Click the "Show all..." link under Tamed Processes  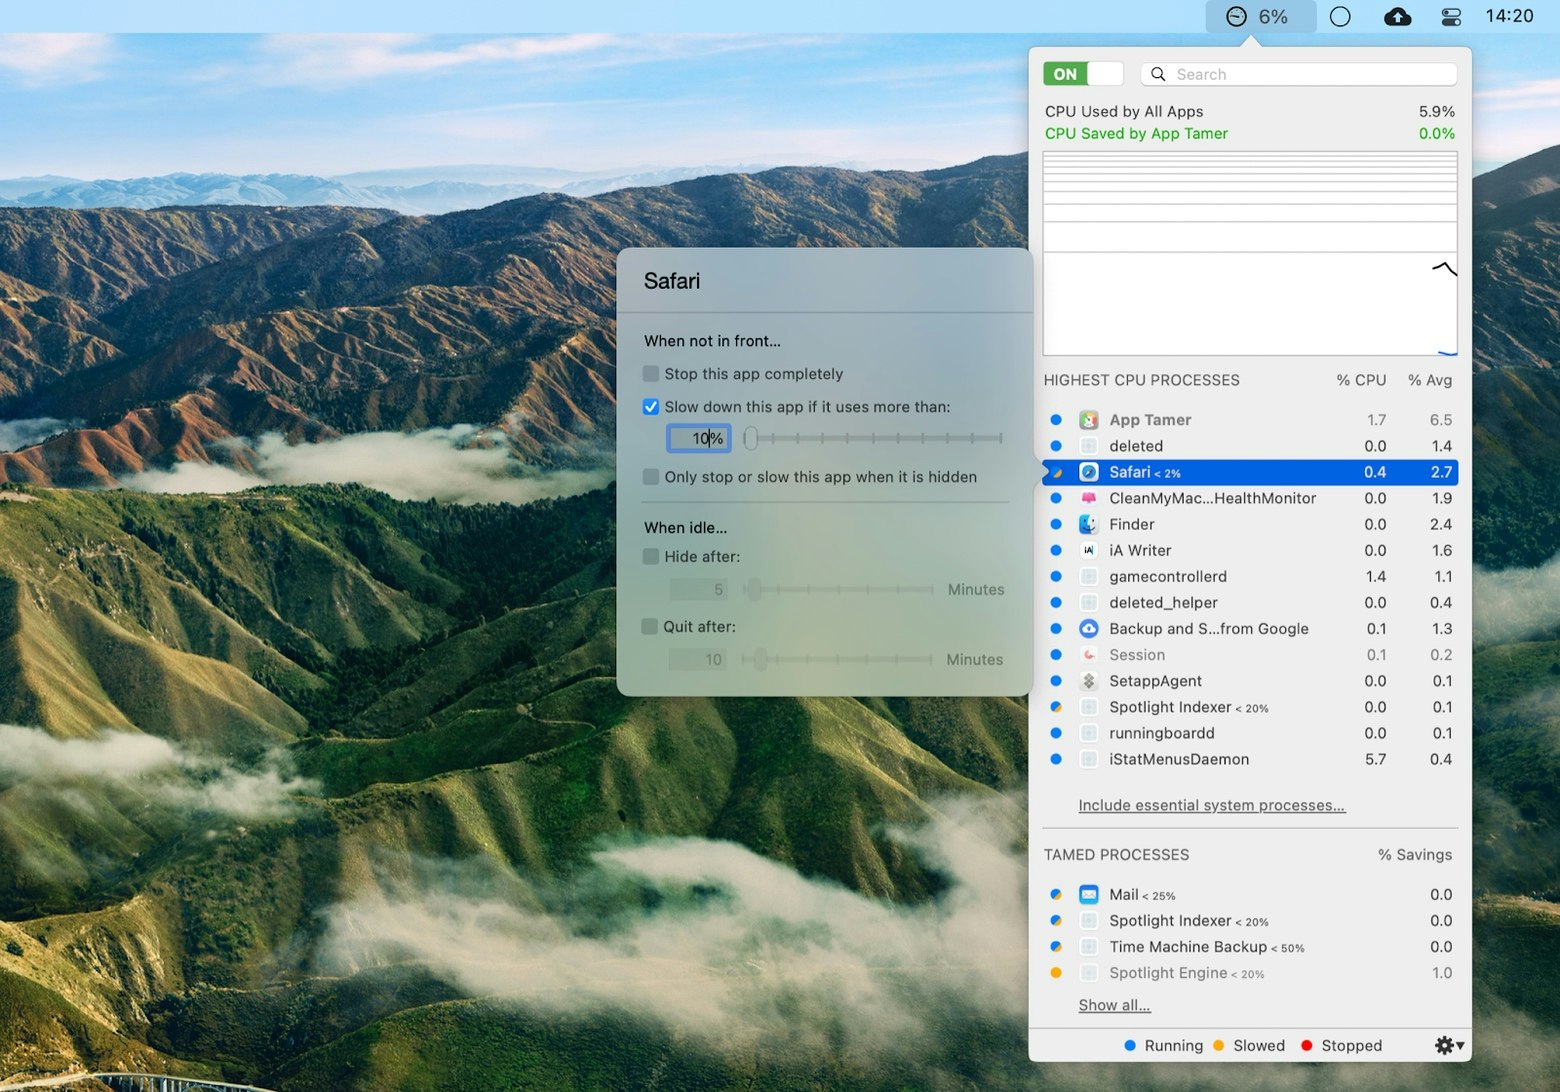(1114, 1005)
